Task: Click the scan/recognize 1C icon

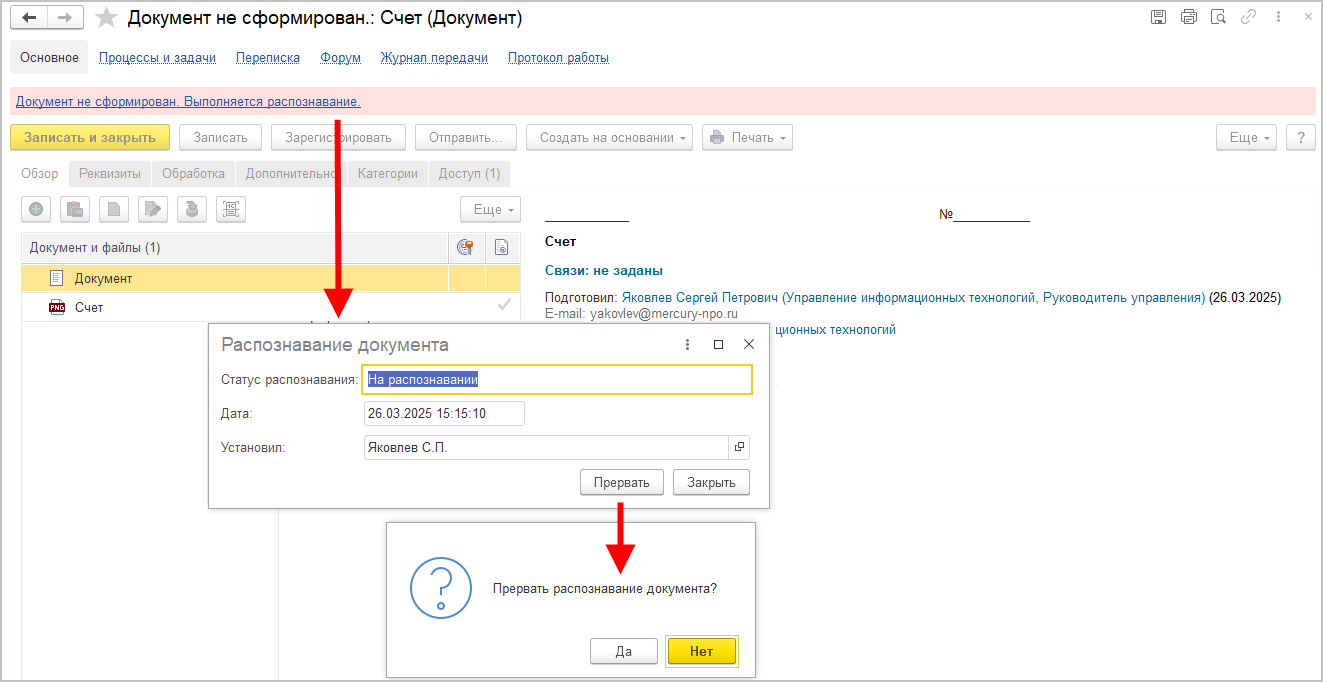Action: 231,209
